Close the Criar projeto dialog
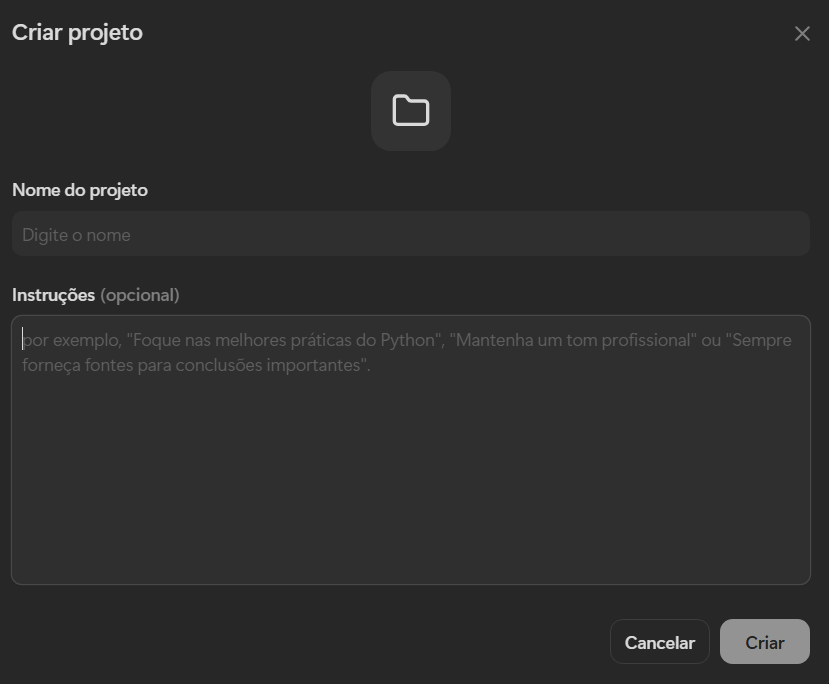 pos(802,34)
